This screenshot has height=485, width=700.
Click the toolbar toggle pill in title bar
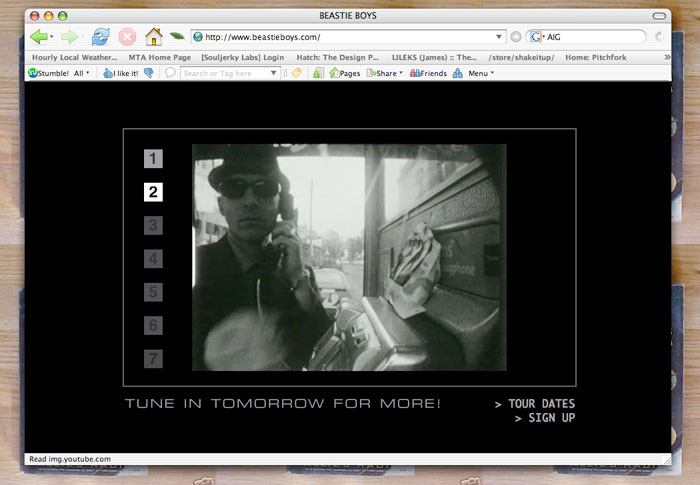tap(659, 16)
